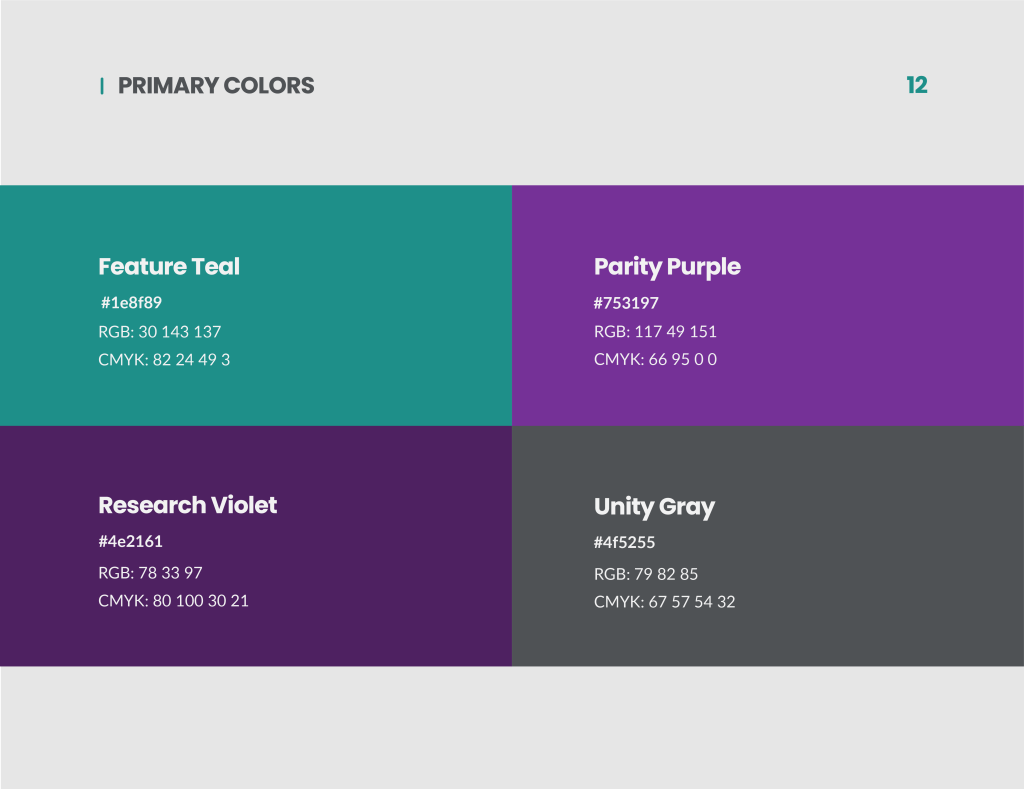Select the Feature Teal color name

point(169,267)
